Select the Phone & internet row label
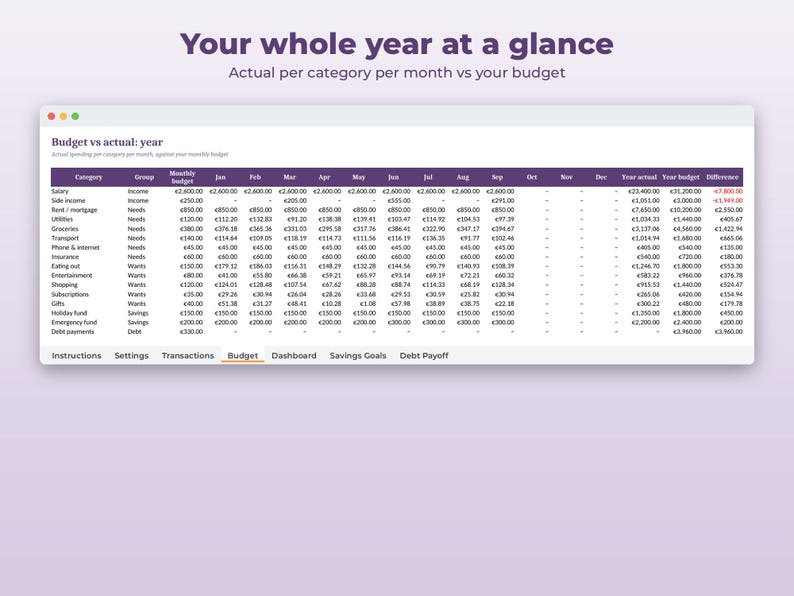Viewport: 794px width, 596px height. pyautogui.click(x=75, y=248)
